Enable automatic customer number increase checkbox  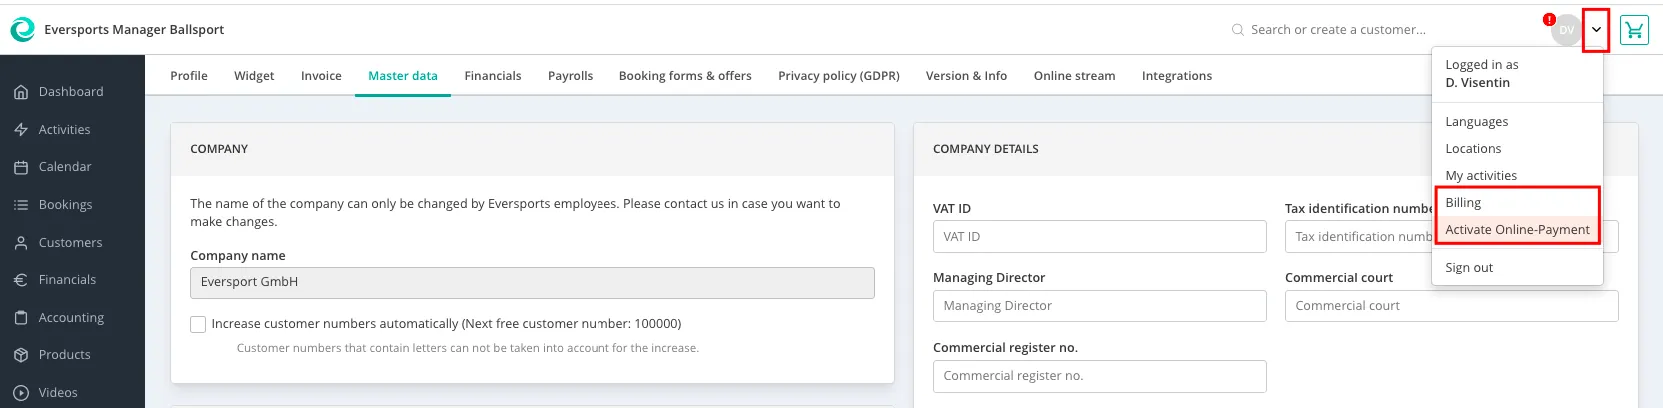pos(198,324)
